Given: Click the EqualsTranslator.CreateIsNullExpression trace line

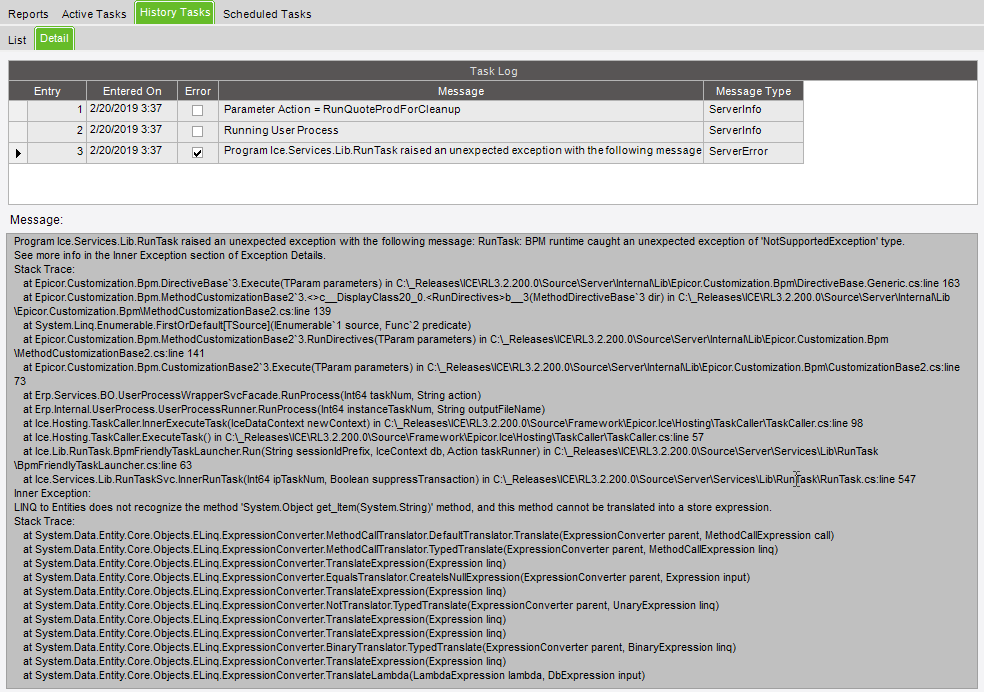Looking at the screenshot, I should click(x=387, y=578).
